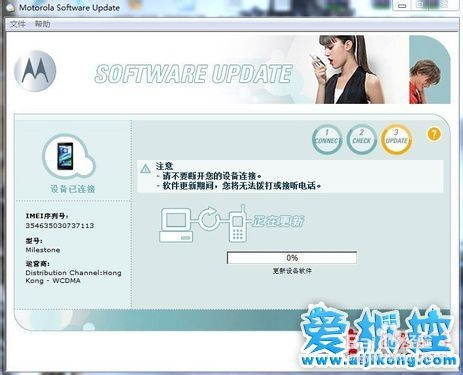Click the step 3 UPDATE circle

[396, 140]
